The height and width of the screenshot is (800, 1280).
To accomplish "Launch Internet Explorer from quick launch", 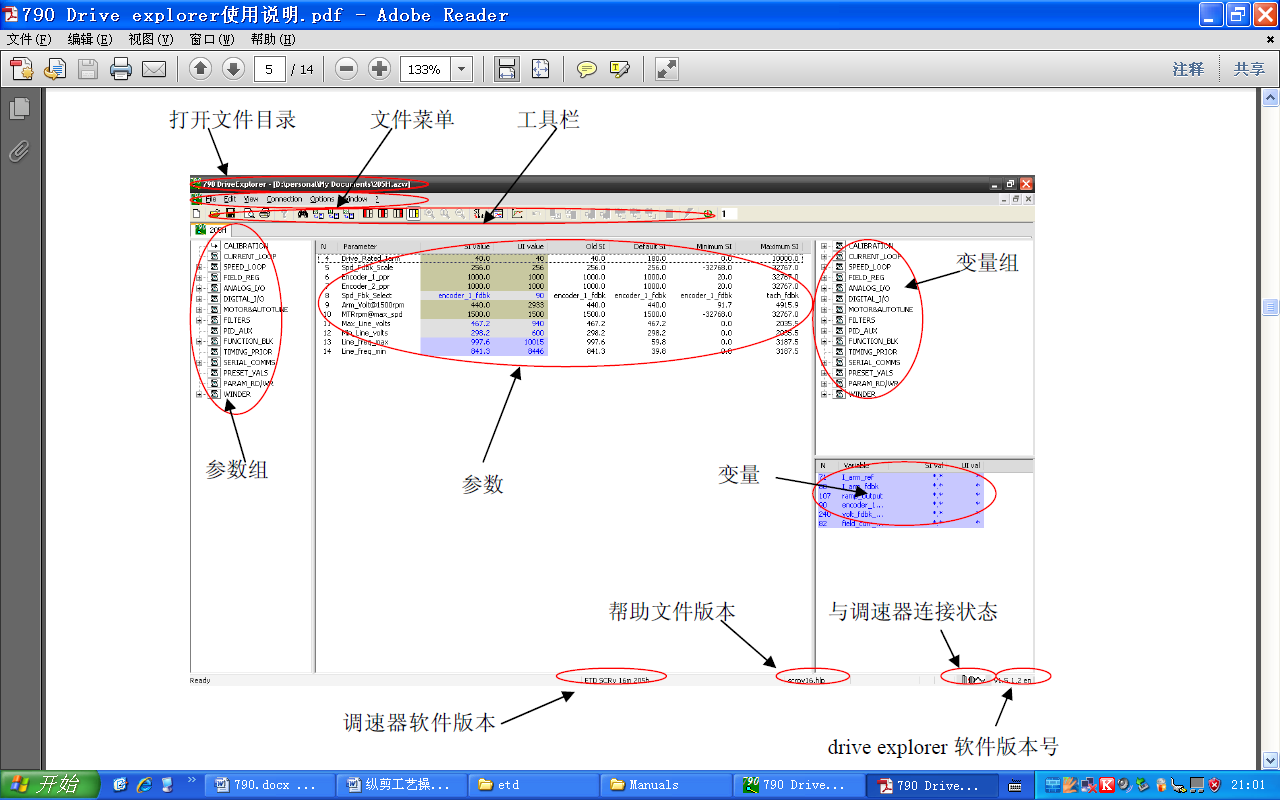I will coord(144,785).
